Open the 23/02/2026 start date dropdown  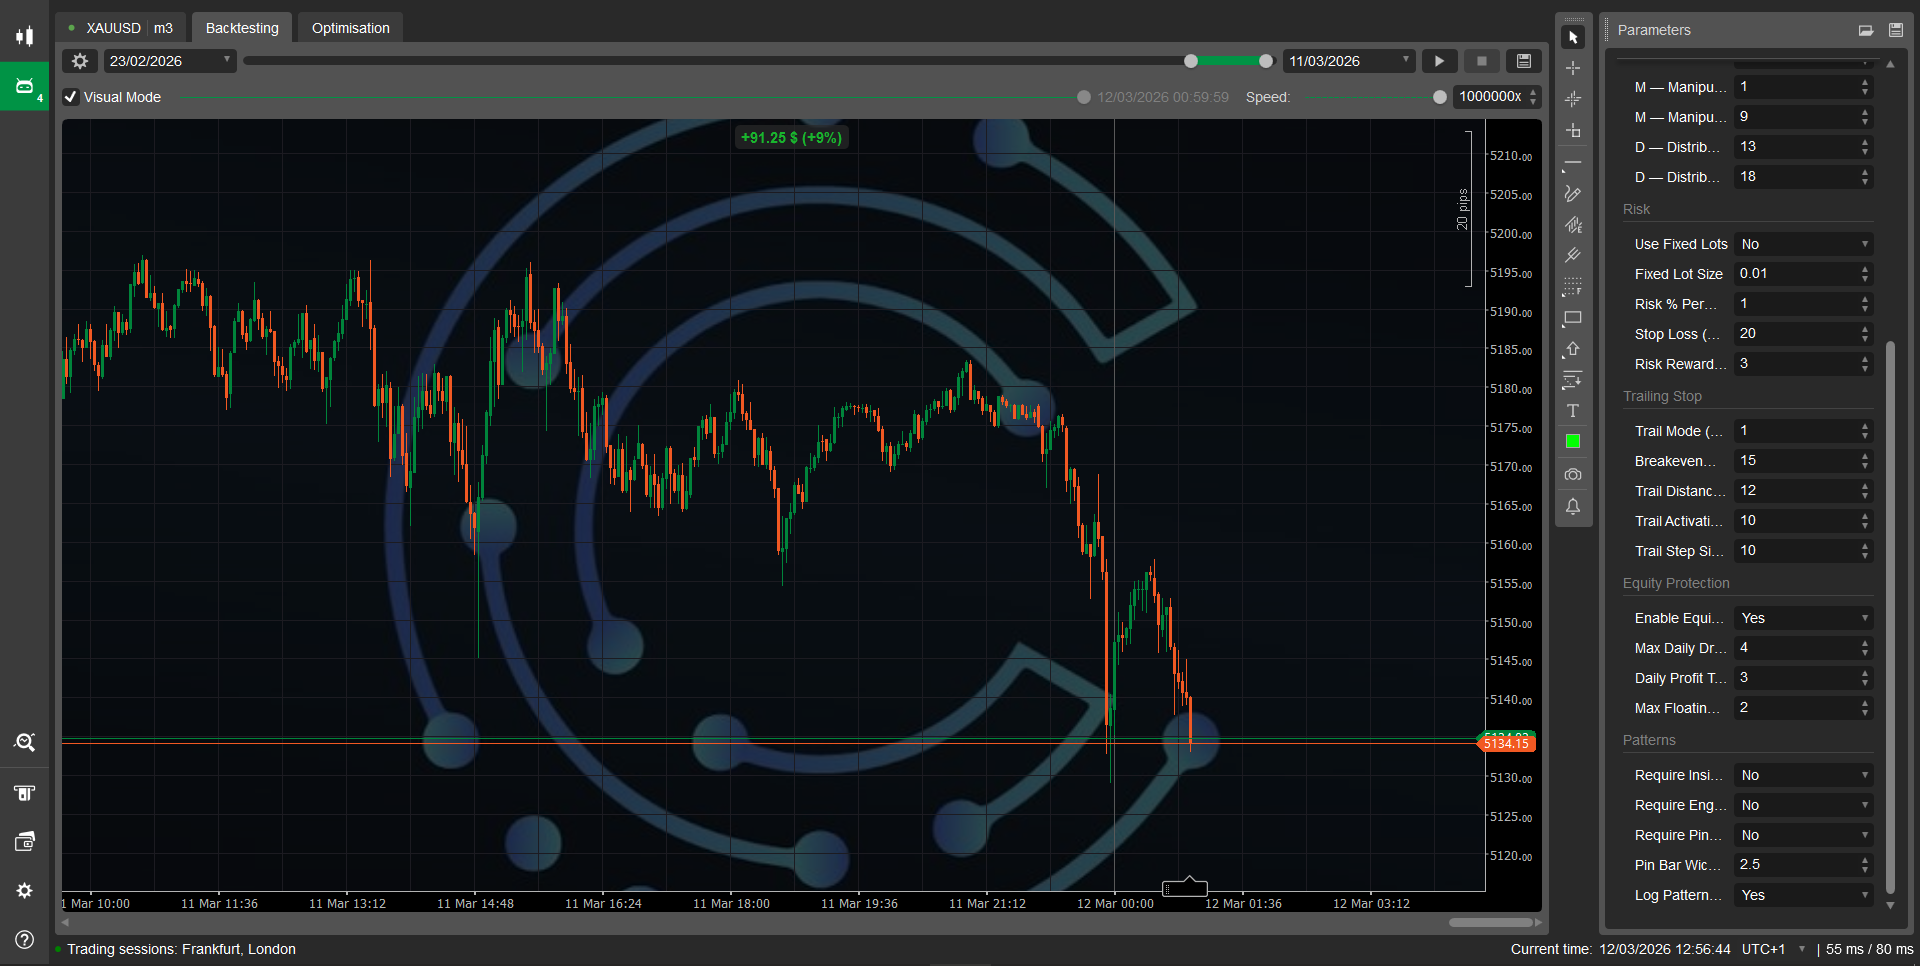pyautogui.click(x=169, y=61)
